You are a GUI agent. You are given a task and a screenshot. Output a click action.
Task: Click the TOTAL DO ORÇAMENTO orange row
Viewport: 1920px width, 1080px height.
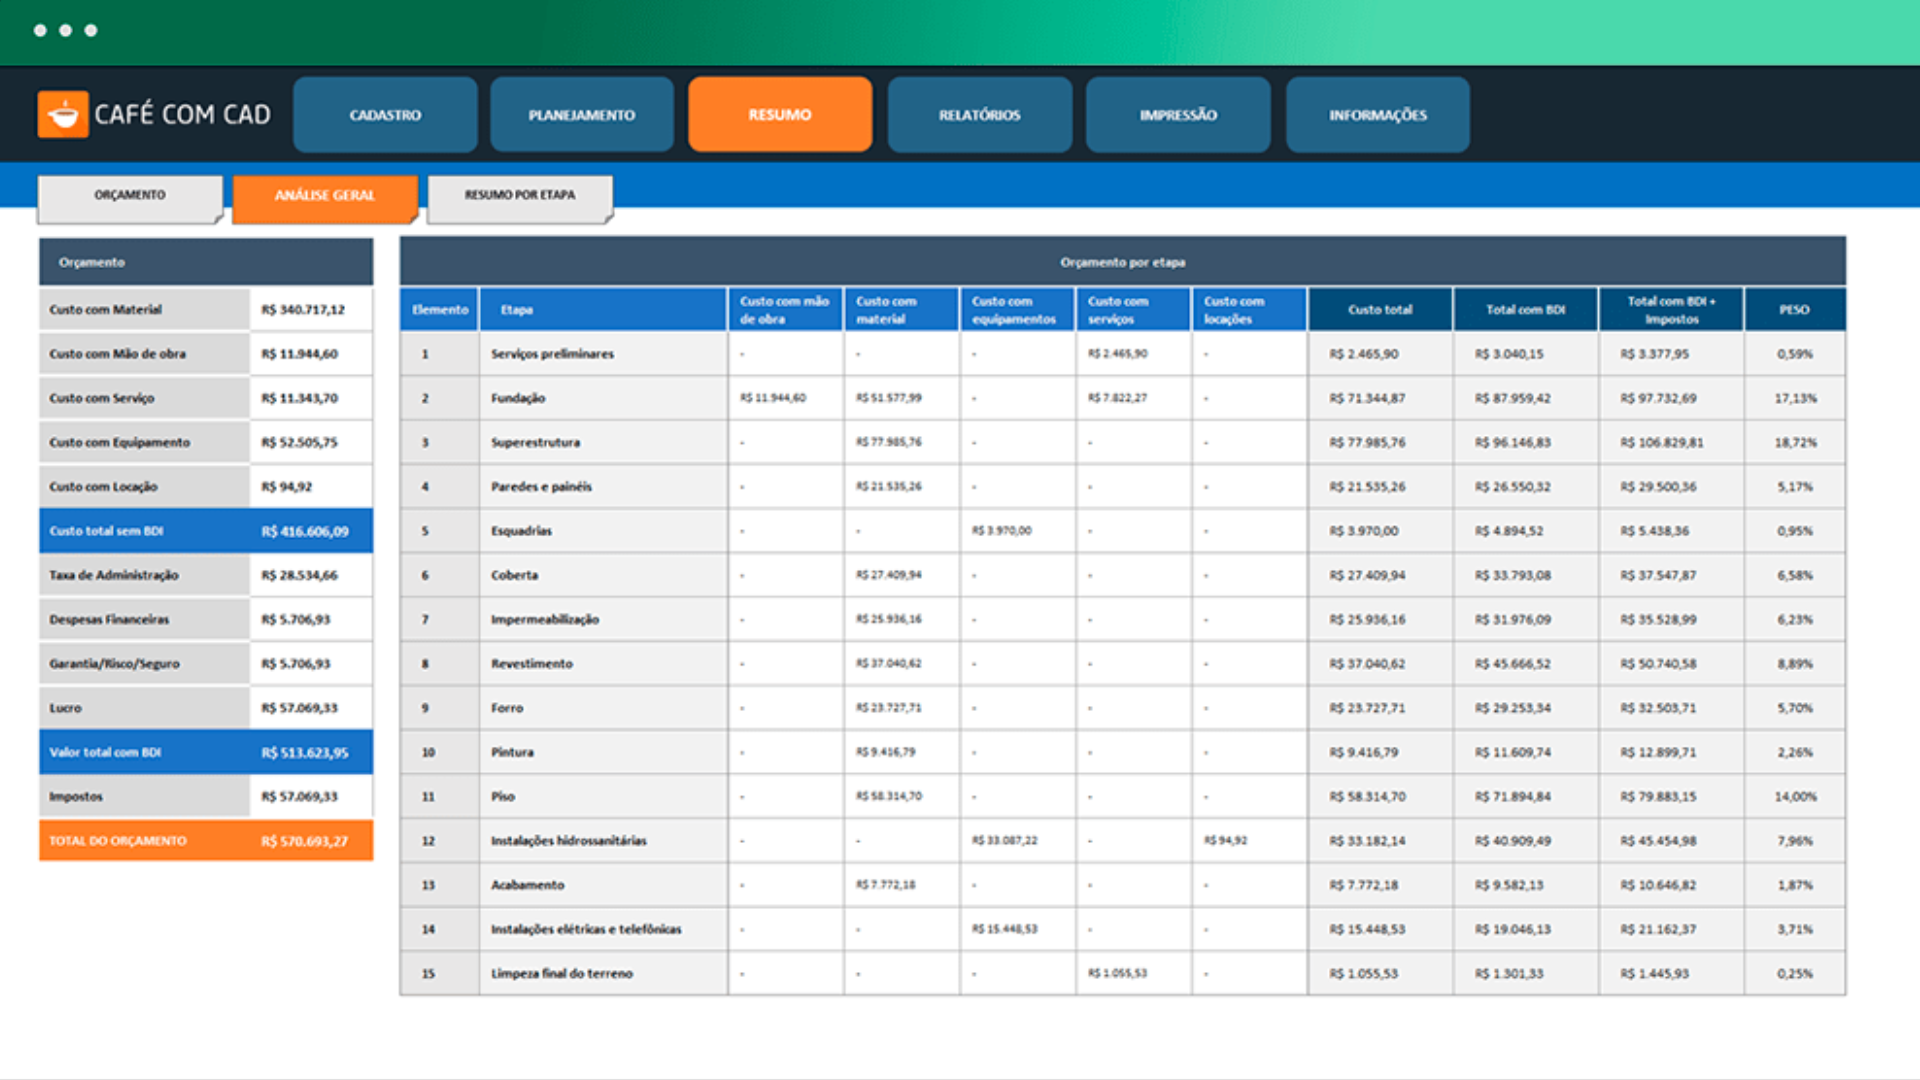coord(206,841)
